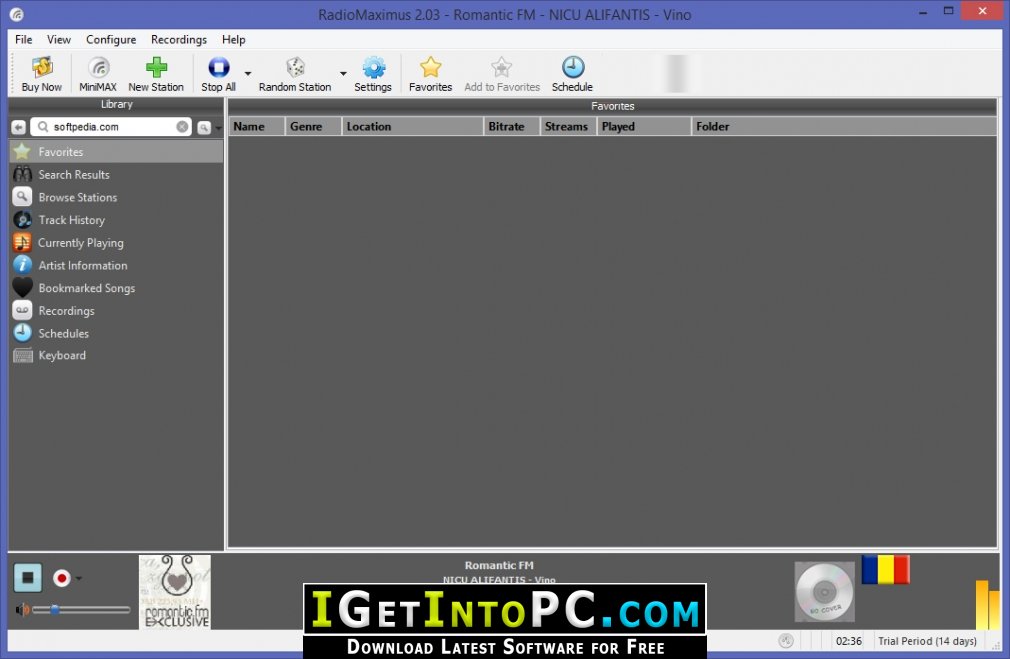Screen dimensions: 1010x659
Task: Maximize the RadioMaximus window
Action: 948,11
